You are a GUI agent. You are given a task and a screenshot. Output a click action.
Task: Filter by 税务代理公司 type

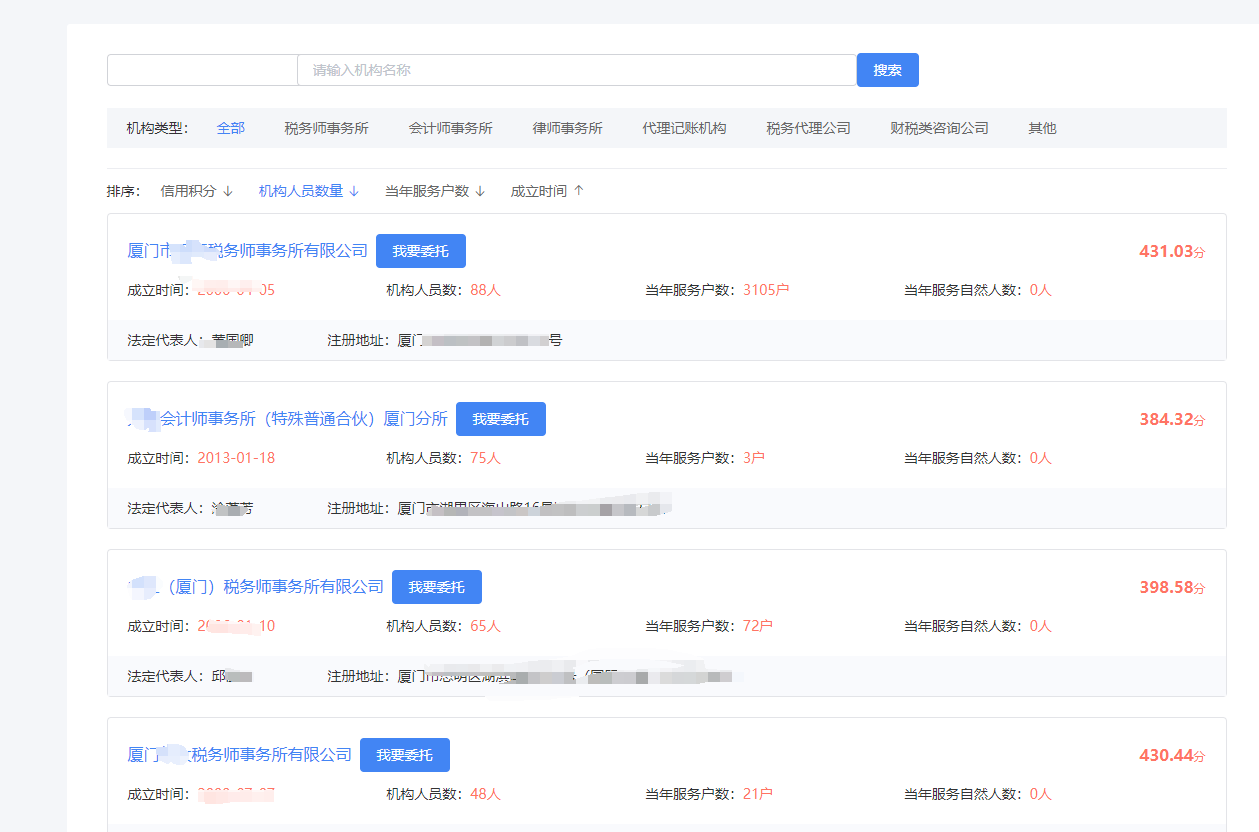[808, 128]
